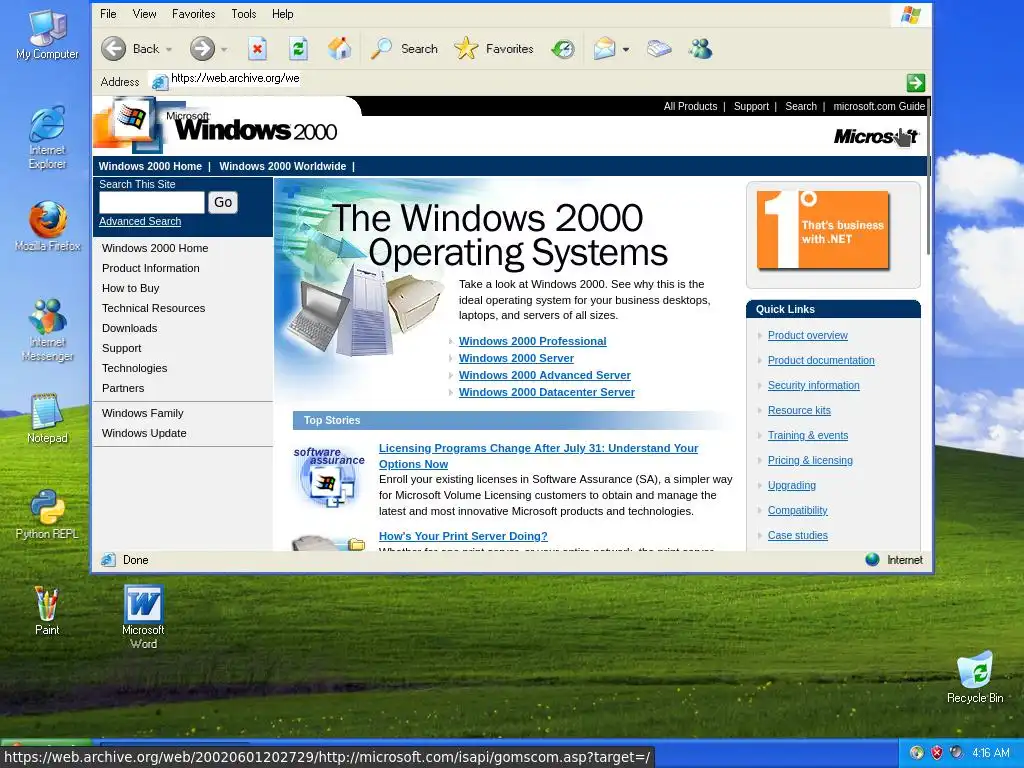Screen dimensions: 1024x768
Task: Click the Print icon in toolbar
Action: [x=659, y=49]
